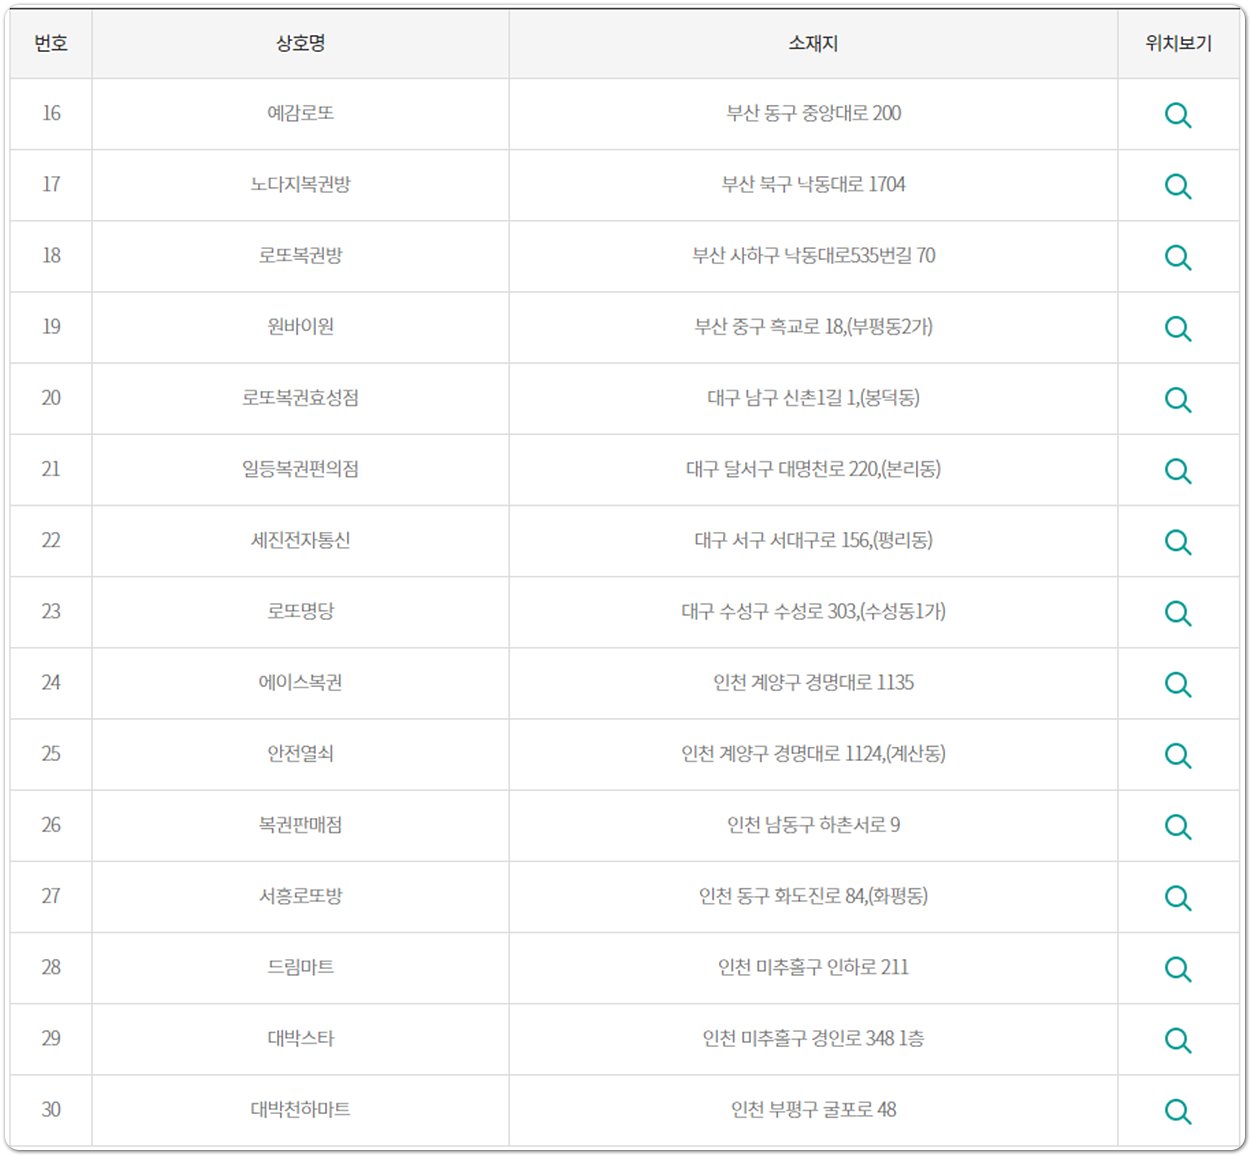
Task: Click address 대구 남구 신촌1길 1,(봉덕동)
Action: pyautogui.click(x=813, y=397)
